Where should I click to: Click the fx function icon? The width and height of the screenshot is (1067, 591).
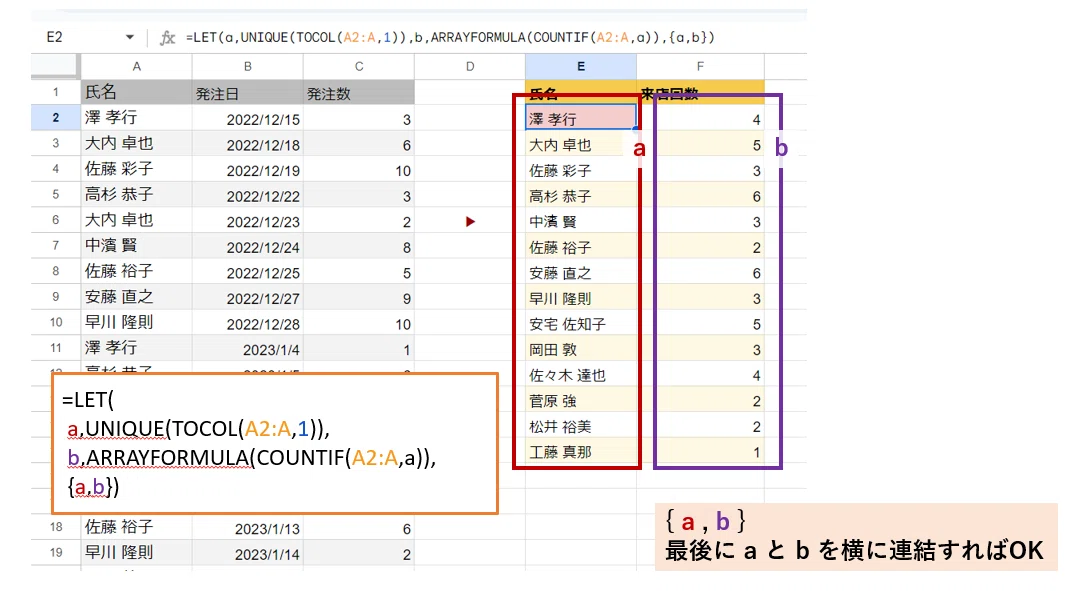click(x=167, y=38)
